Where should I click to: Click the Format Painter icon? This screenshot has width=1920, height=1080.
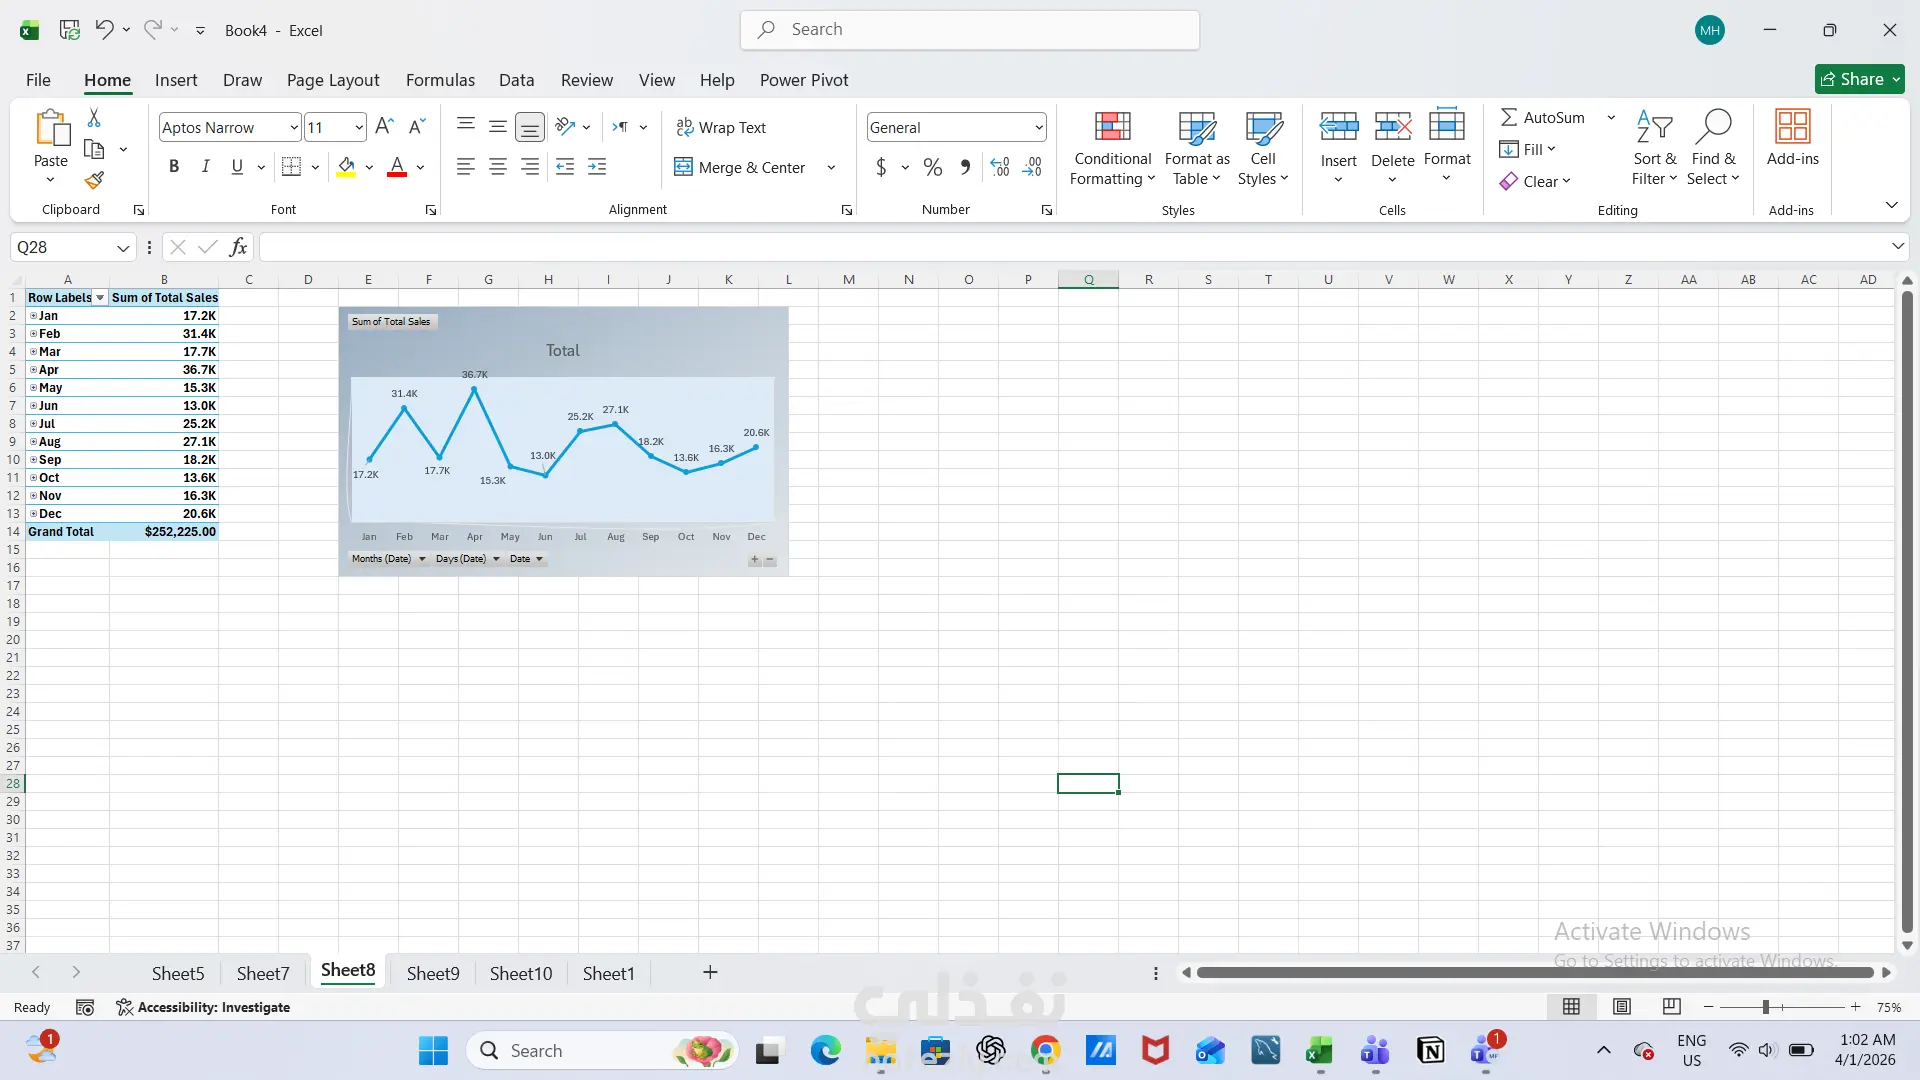click(x=94, y=181)
